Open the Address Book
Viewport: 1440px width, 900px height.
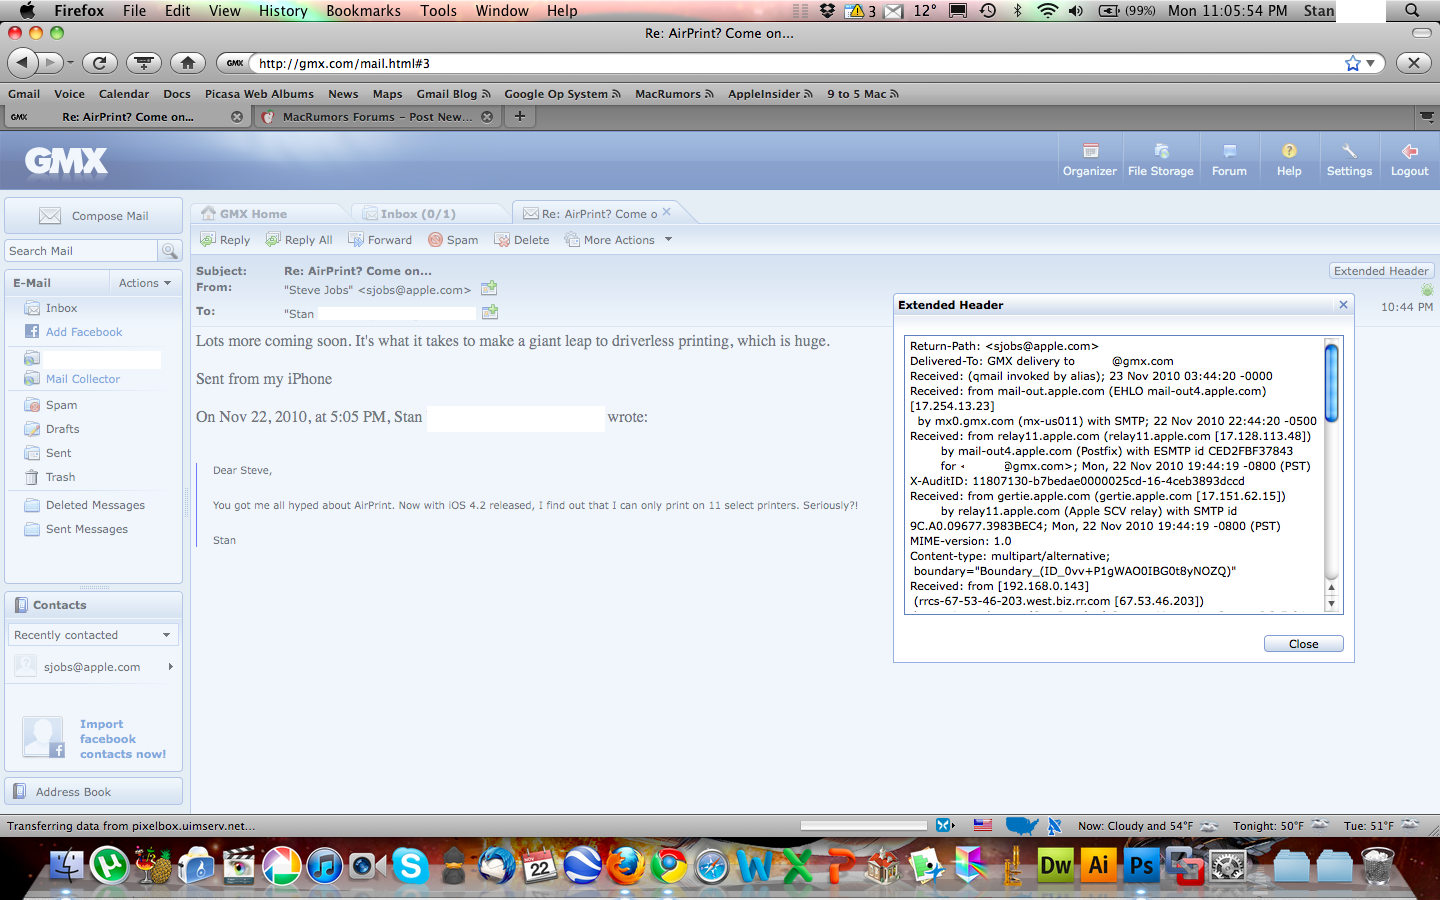(x=94, y=792)
